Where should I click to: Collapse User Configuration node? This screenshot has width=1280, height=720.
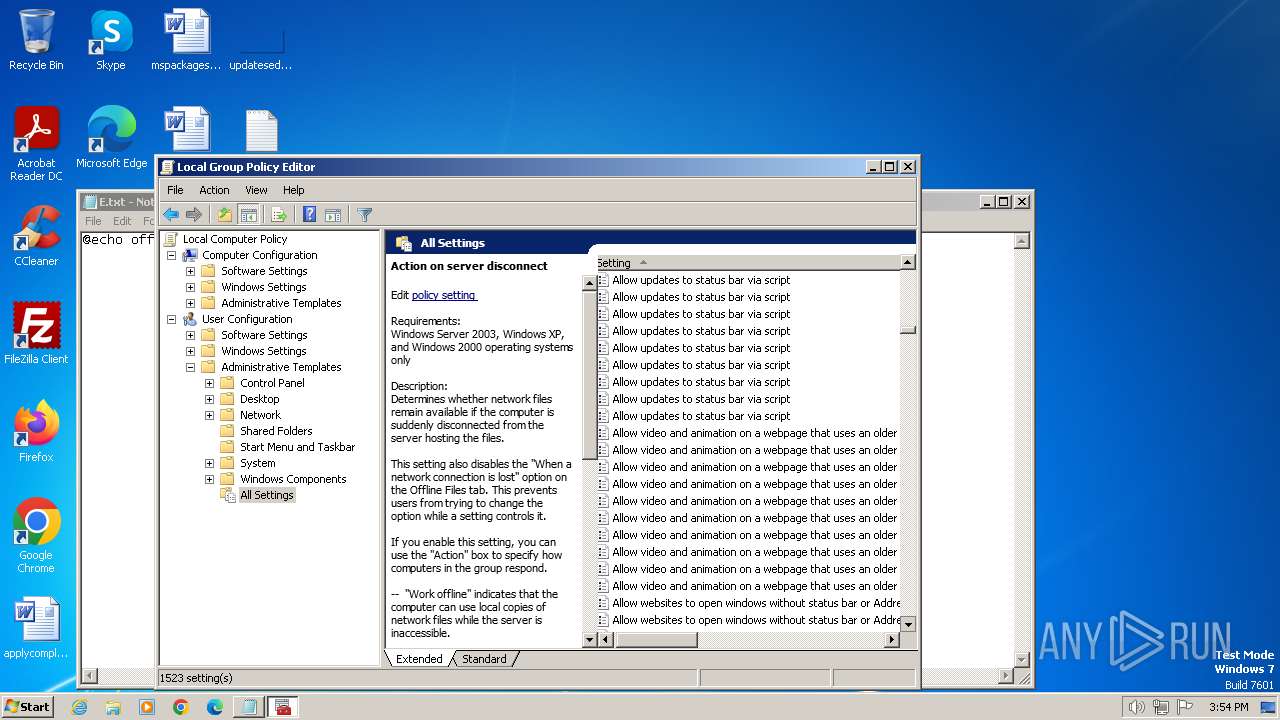click(x=171, y=319)
